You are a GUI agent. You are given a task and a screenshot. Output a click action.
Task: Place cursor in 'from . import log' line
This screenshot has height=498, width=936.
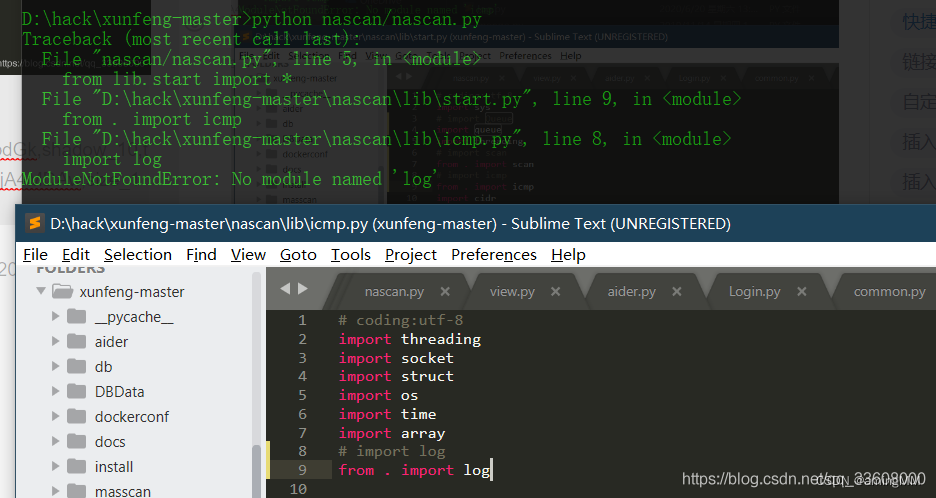(414, 471)
